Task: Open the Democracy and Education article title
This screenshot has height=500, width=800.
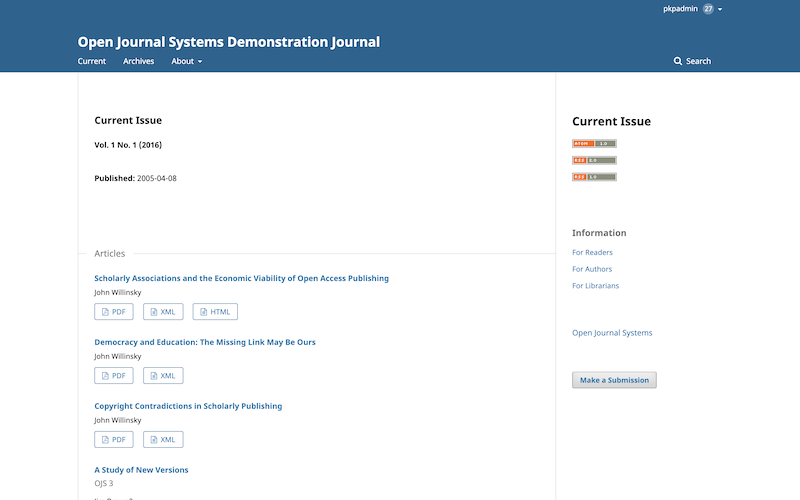Action: (204, 342)
